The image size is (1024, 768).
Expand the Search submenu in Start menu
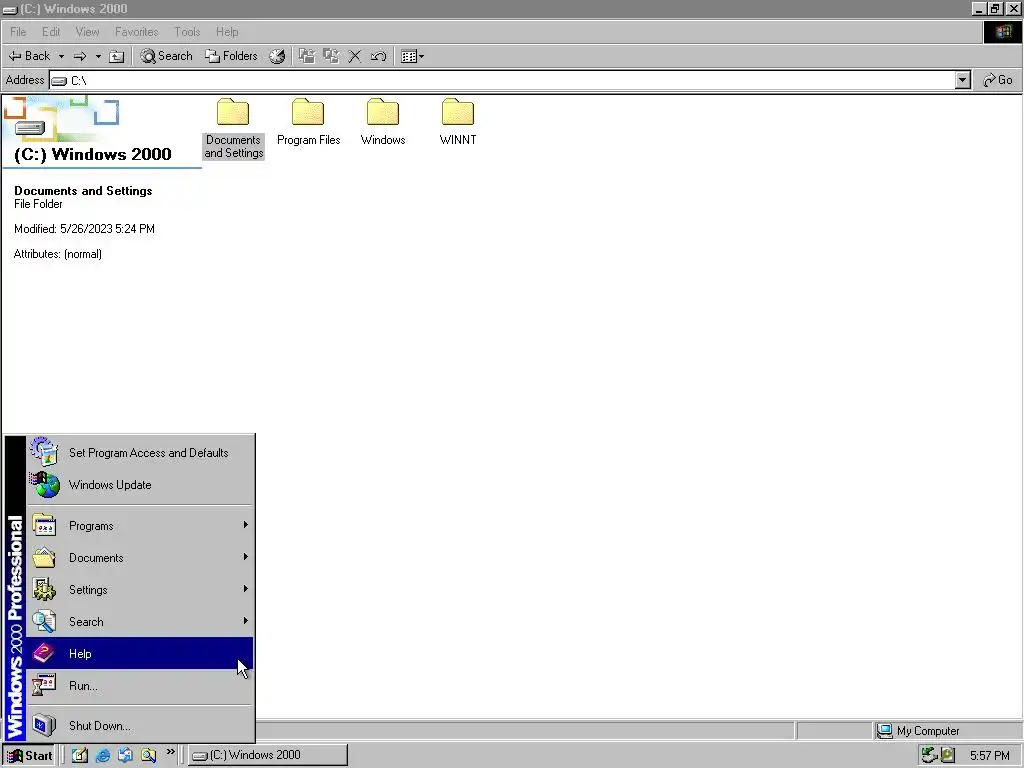pos(140,622)
